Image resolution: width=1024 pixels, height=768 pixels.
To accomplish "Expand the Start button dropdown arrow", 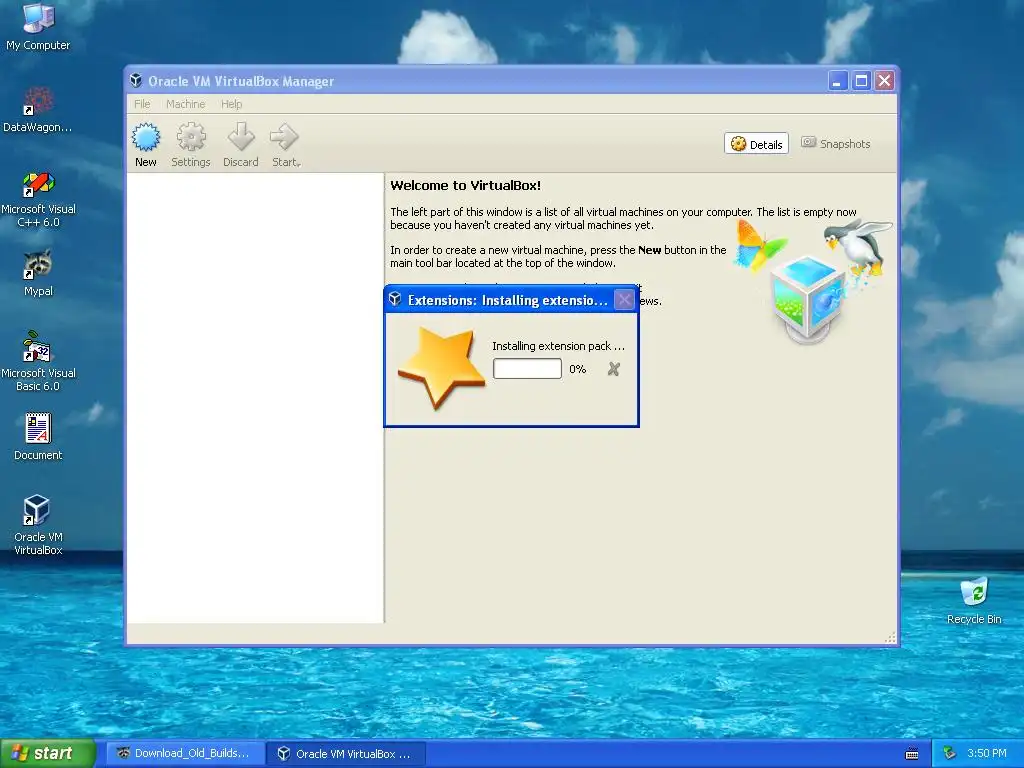I will (299, 163).
